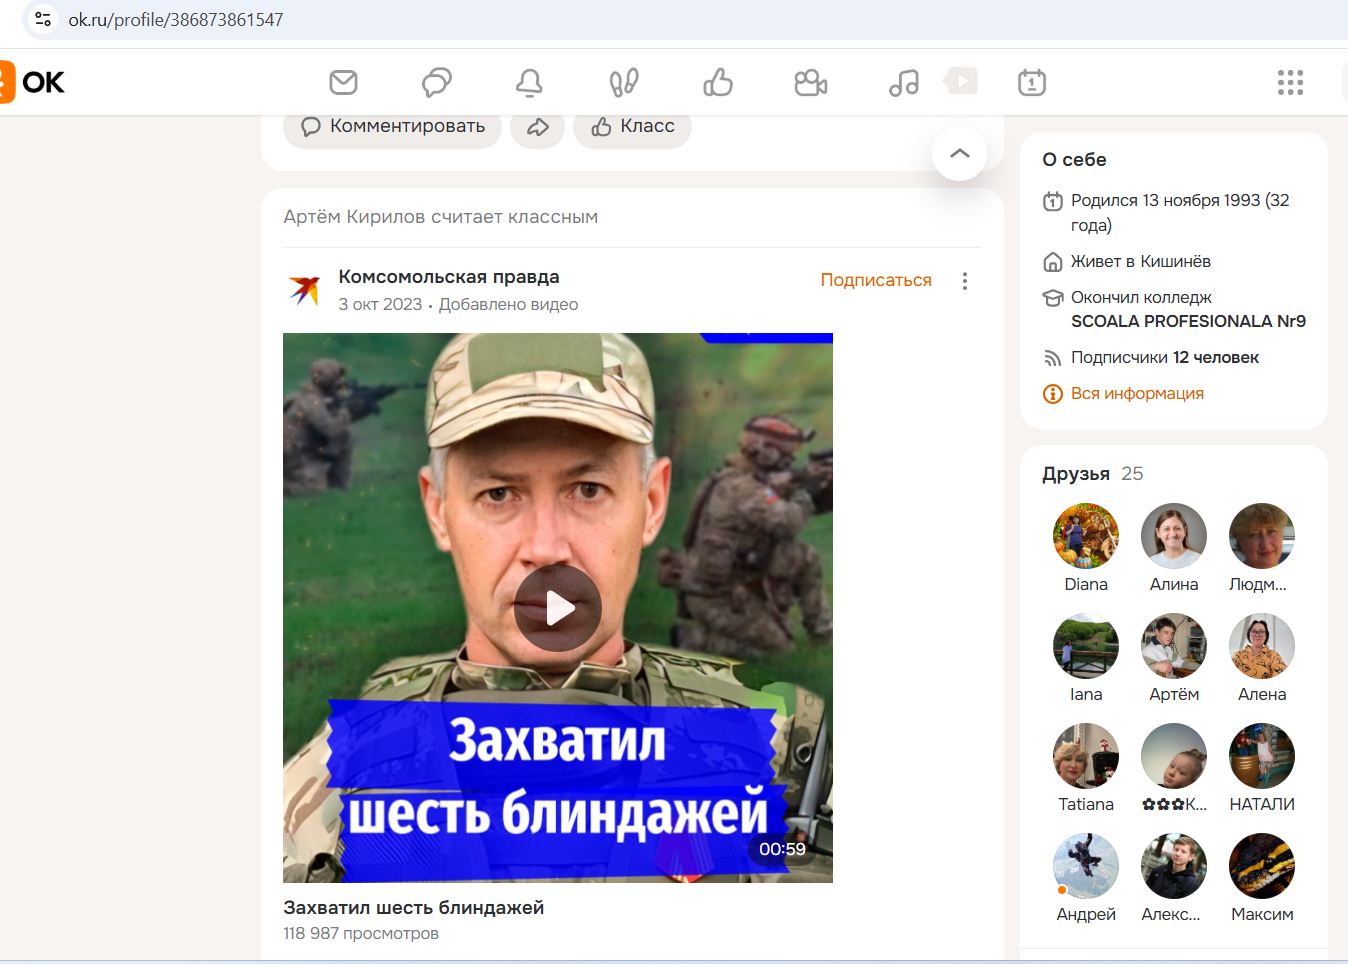Open the Music note icon in navbar
Screen dimensions: 1348x964
pyautogui.click(x=903, y=82)
